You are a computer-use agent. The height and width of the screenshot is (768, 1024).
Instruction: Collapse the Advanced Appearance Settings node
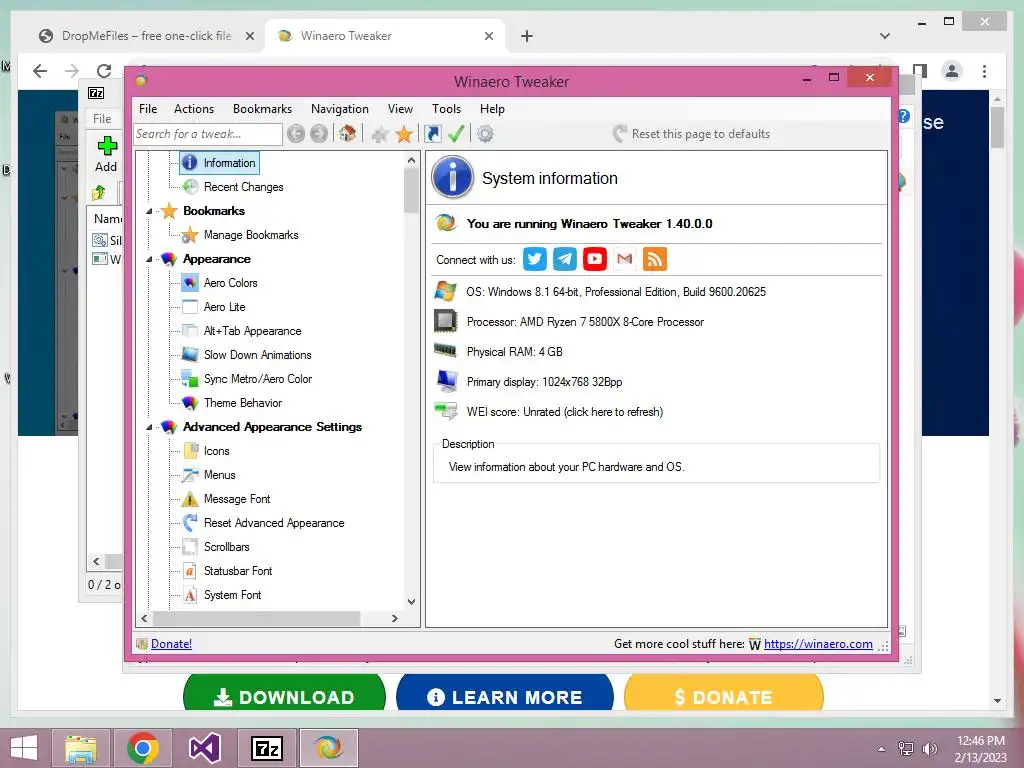[150, 427]
